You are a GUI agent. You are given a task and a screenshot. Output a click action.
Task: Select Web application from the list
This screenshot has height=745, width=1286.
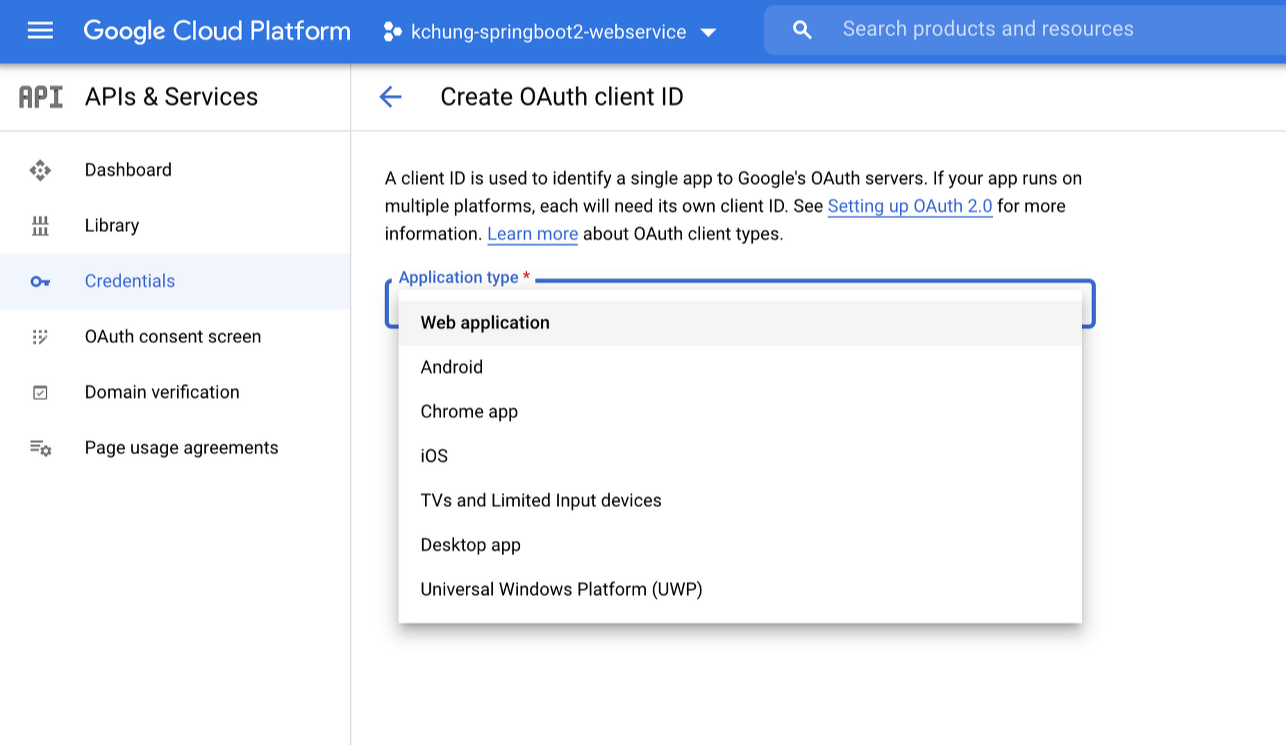tap(485, 323)
